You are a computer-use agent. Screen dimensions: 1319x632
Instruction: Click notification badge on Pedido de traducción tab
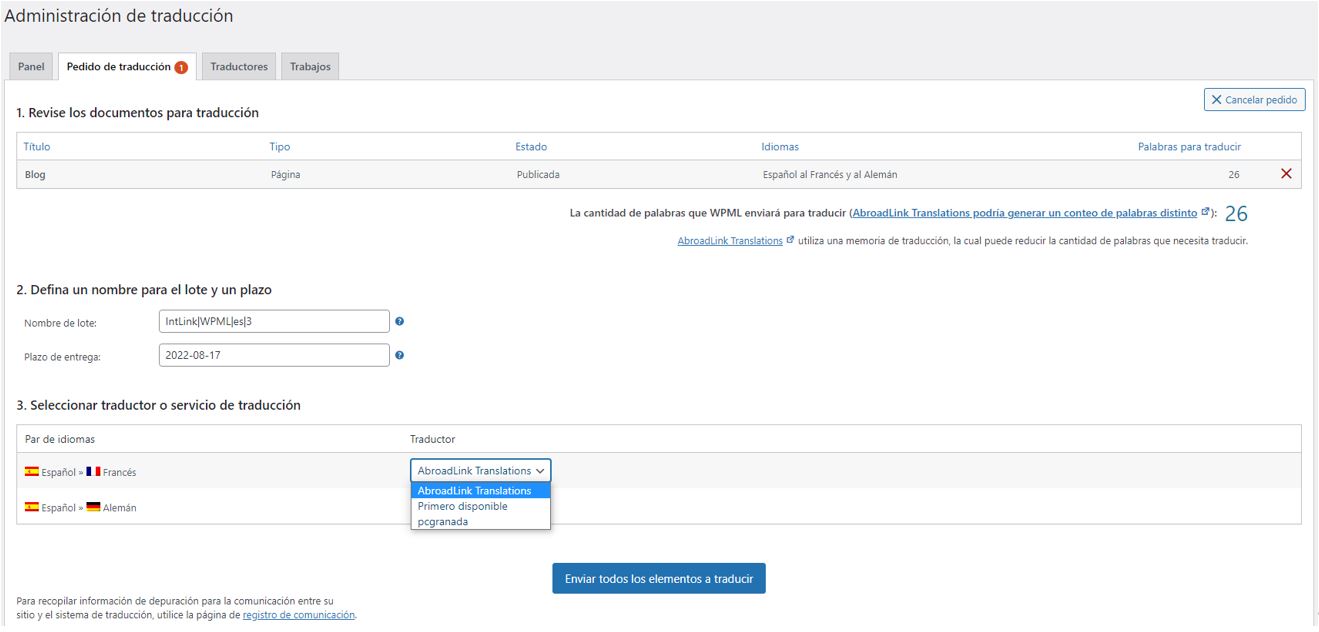(181, 67)
